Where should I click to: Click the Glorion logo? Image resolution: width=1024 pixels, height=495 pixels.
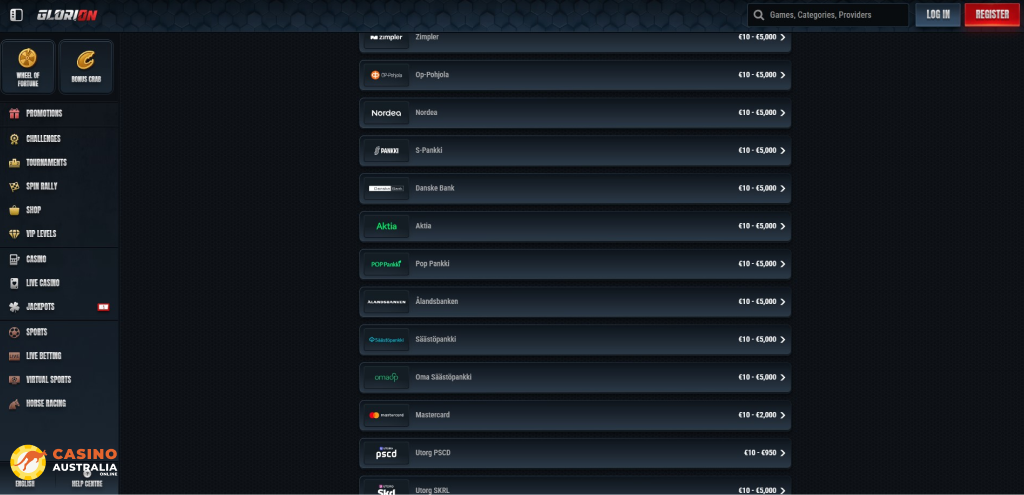click(67, 14)
